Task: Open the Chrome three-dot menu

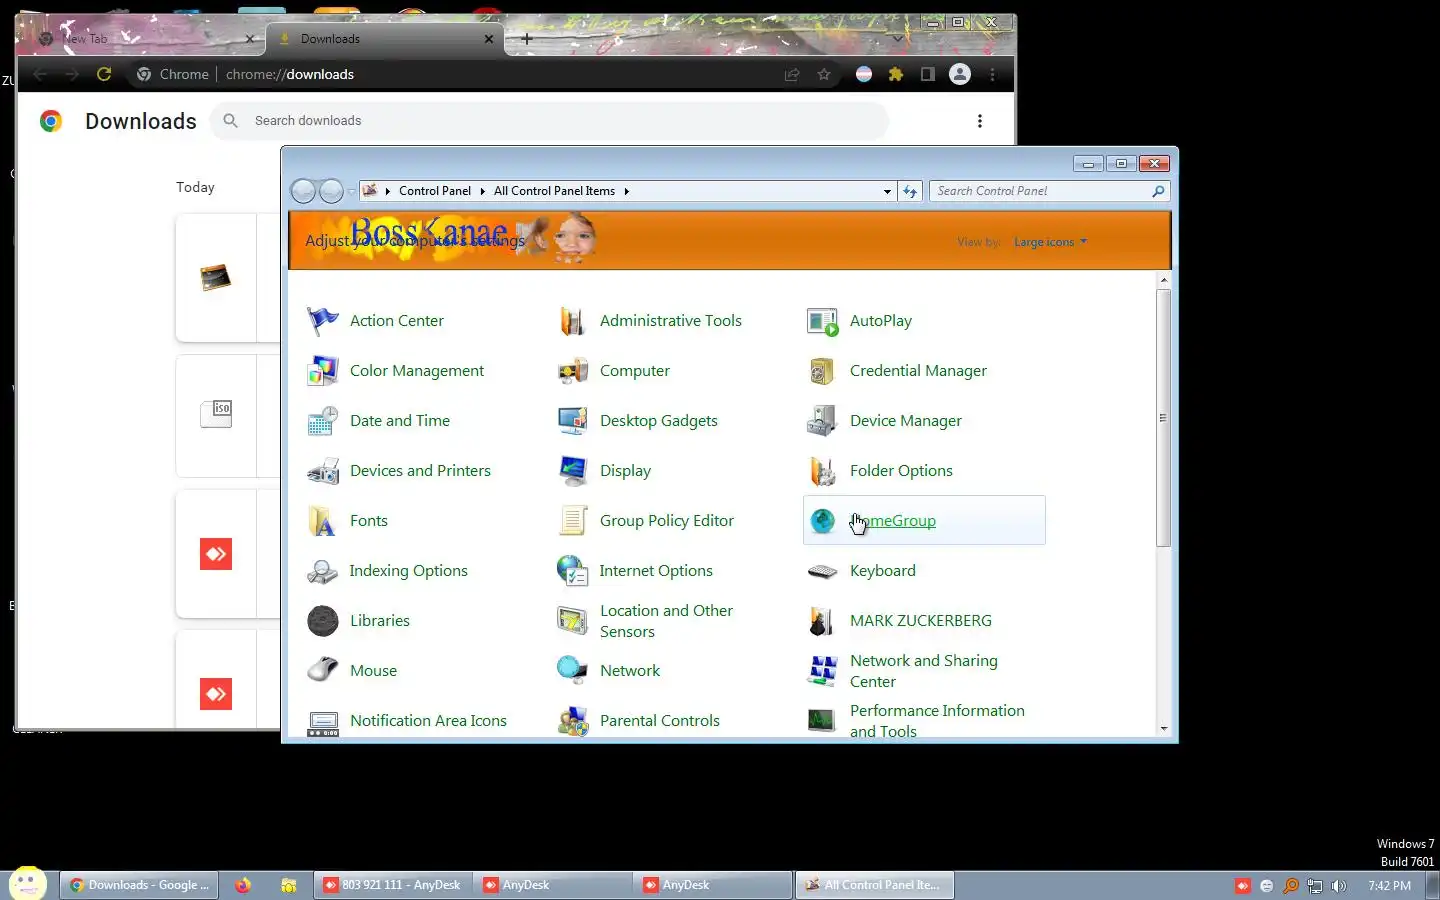Action: click(992, 74)
